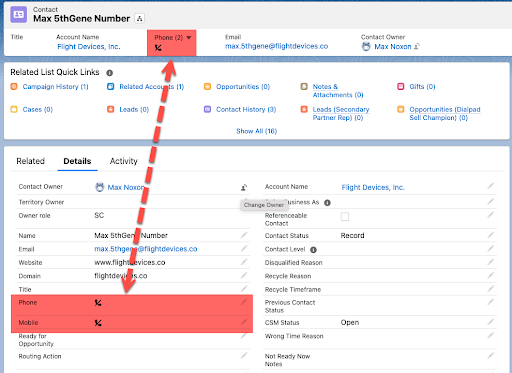Click the Opportunities (0) crown icon

(x=207, y=87)
